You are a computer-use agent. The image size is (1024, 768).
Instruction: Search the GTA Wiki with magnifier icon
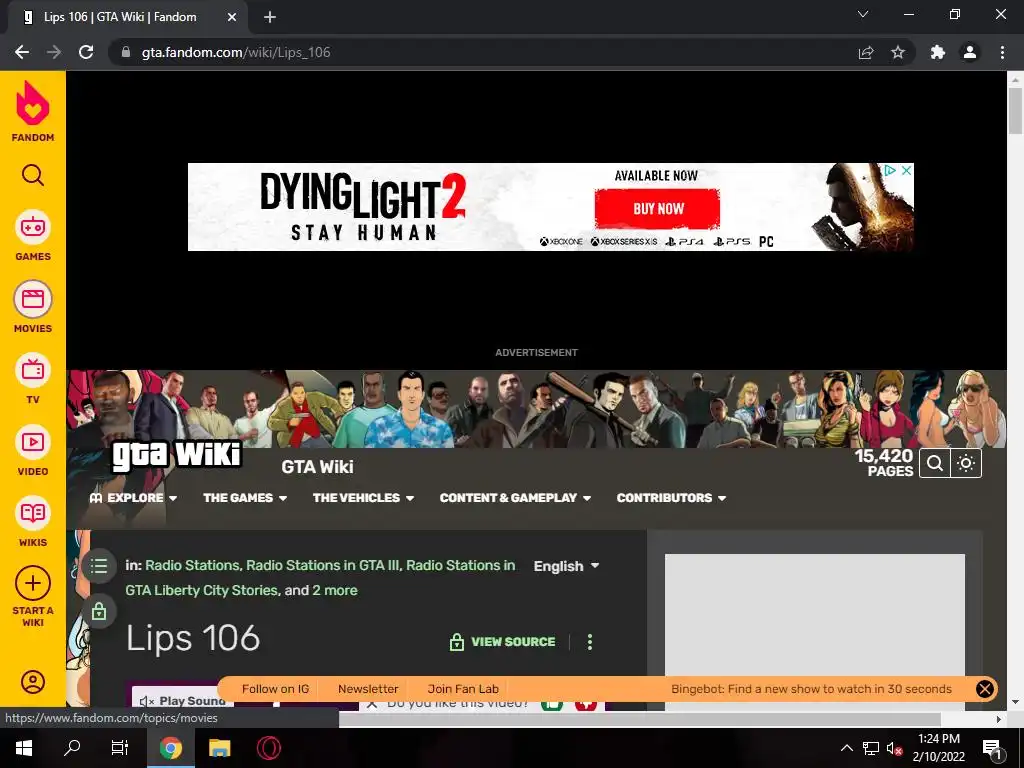coord(935,463)
